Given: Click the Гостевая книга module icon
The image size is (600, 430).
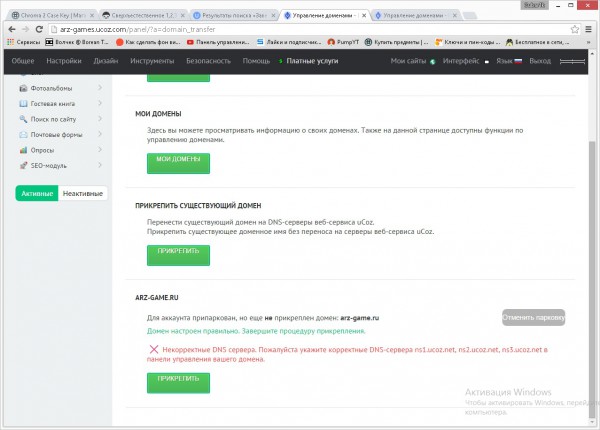Looking at the screenshot, I should click(x=23, y=104).
